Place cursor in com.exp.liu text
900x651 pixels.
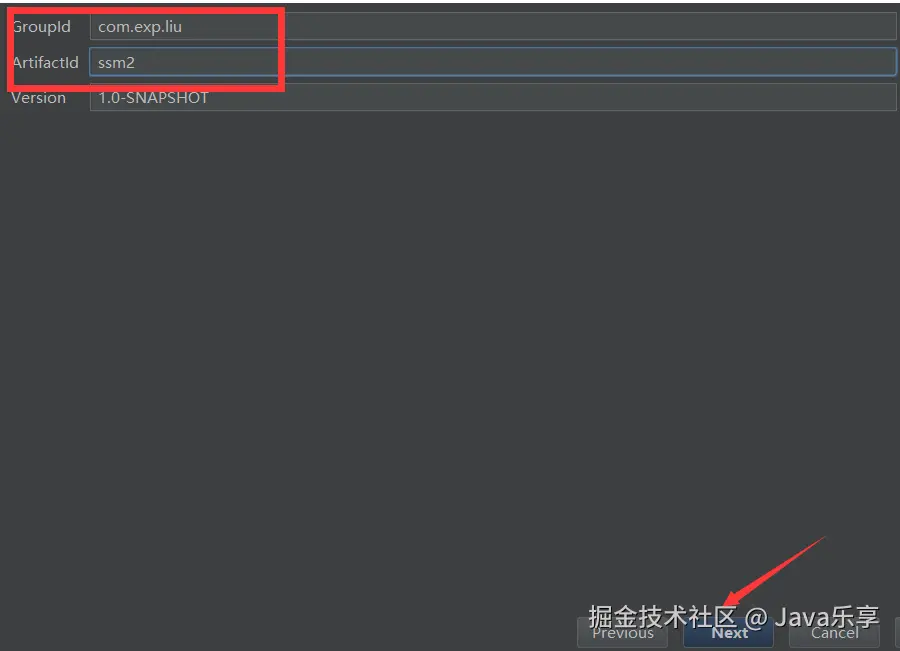[x=140, y=27]
